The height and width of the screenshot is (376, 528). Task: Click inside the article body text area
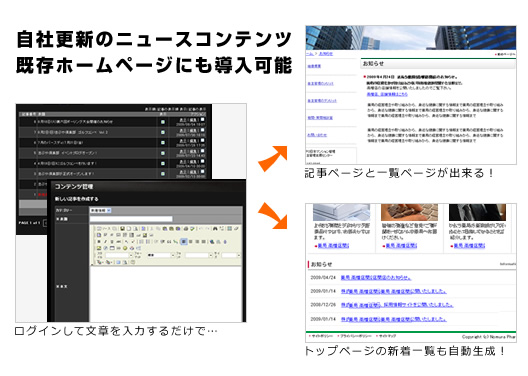click(166, 293)
